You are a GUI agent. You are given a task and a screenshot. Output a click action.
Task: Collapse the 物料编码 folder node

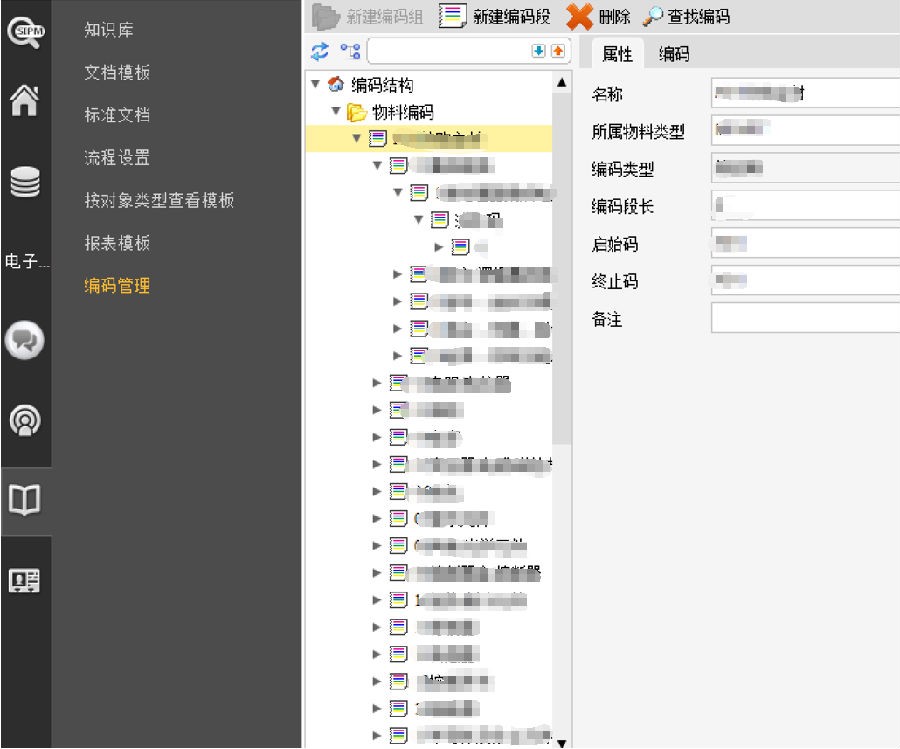337,112
